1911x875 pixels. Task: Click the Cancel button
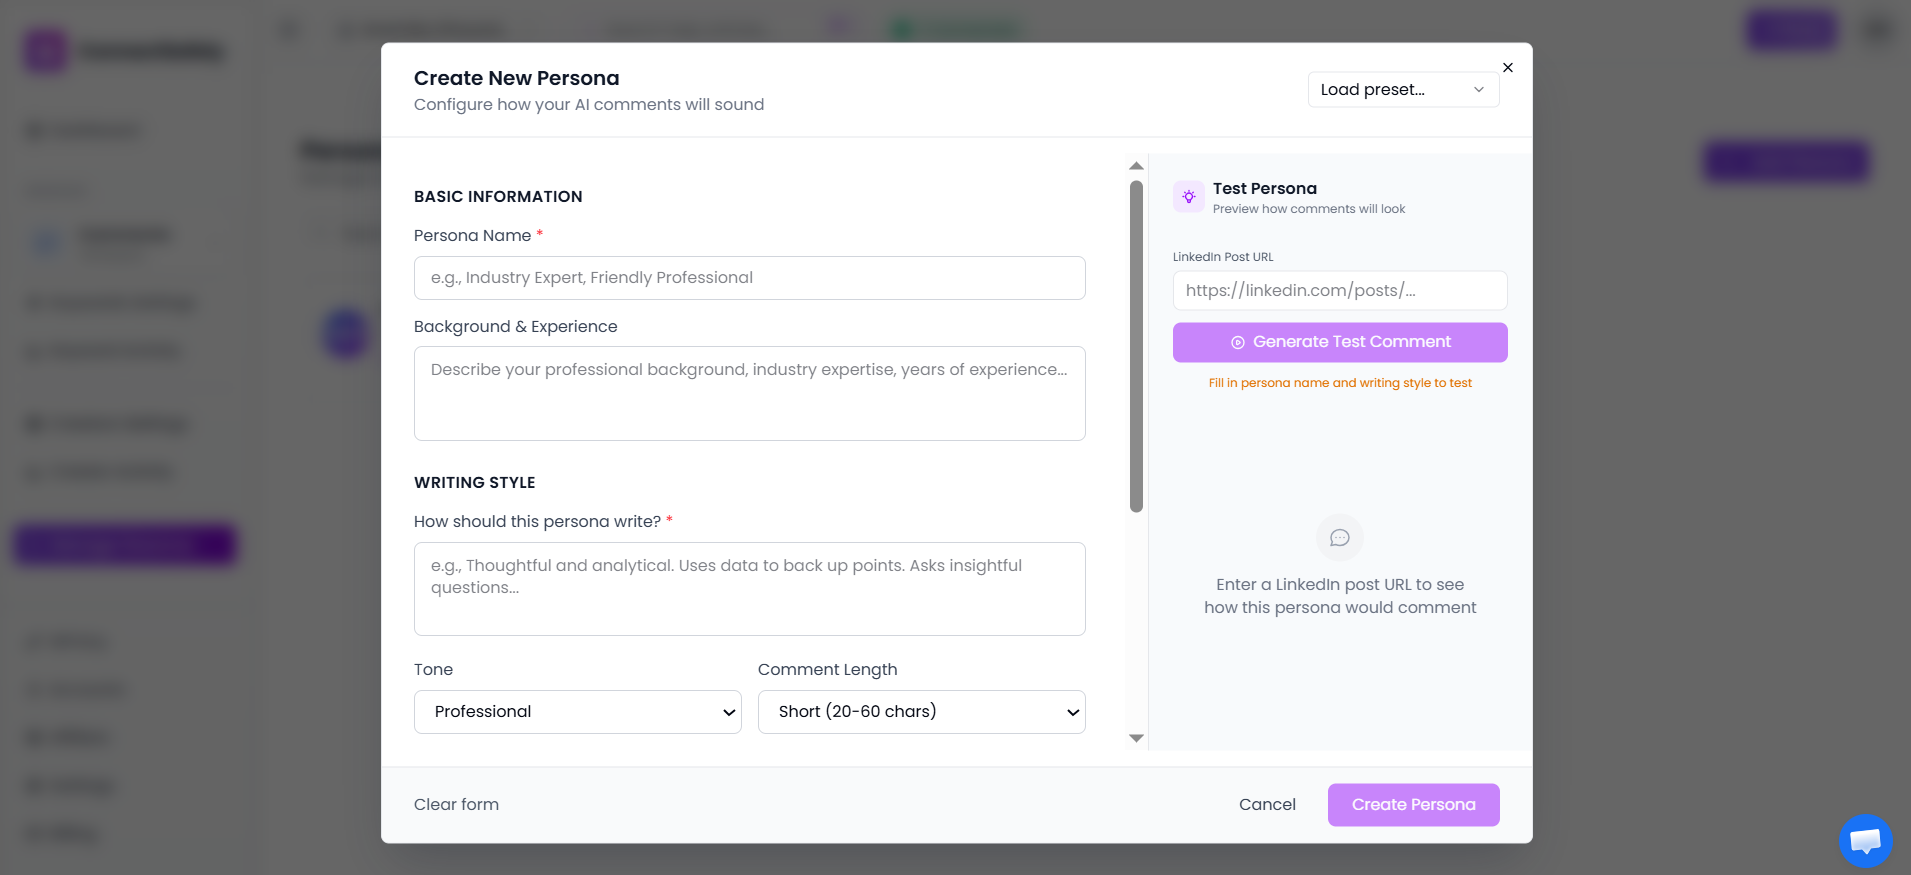[x=1266, y=805]
